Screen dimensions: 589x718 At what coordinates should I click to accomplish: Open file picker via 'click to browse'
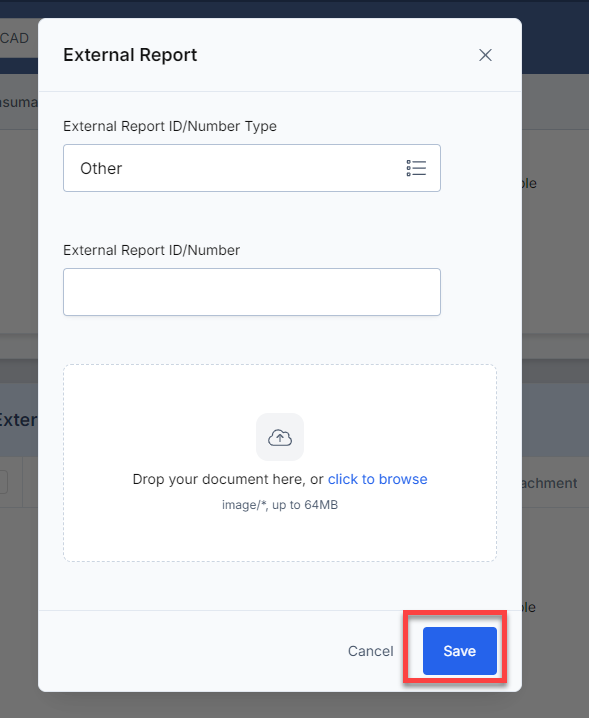click(x=377, y=479)
